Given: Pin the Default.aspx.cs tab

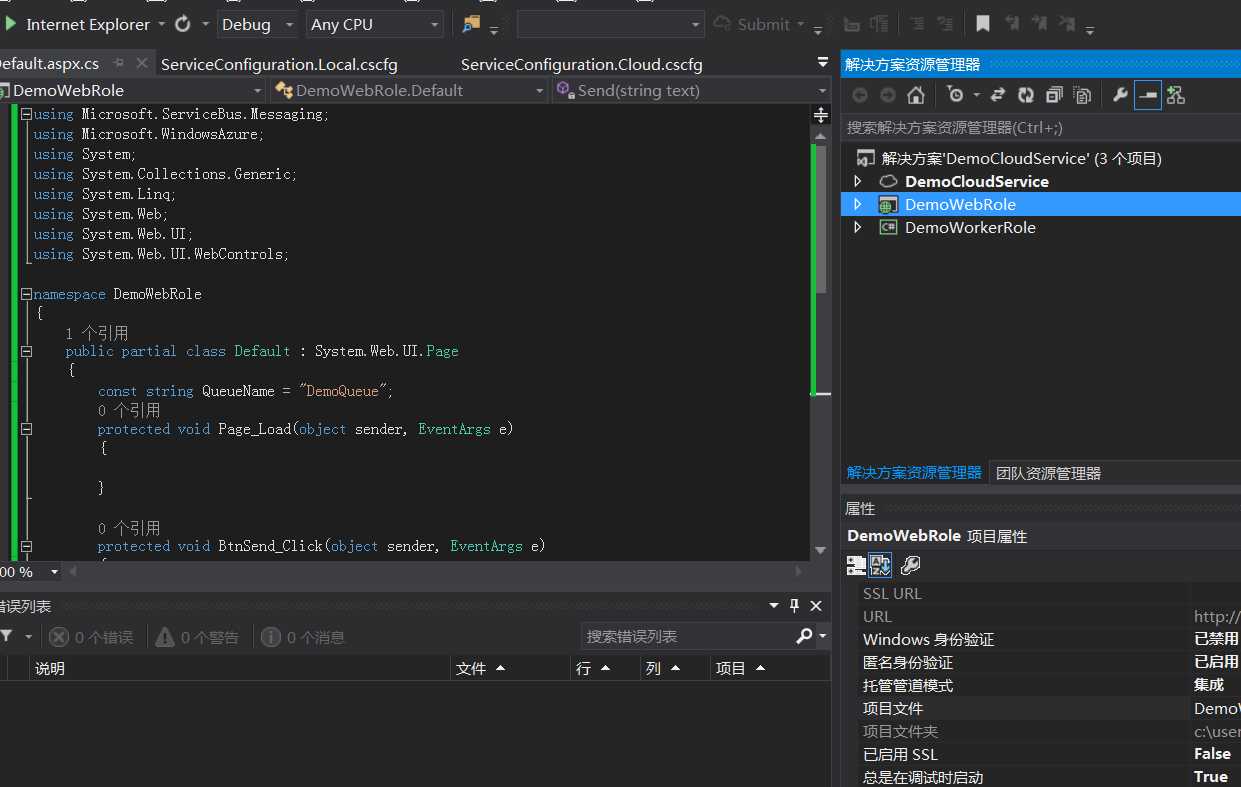Looking at the screenshot, I should coord(118,63).
